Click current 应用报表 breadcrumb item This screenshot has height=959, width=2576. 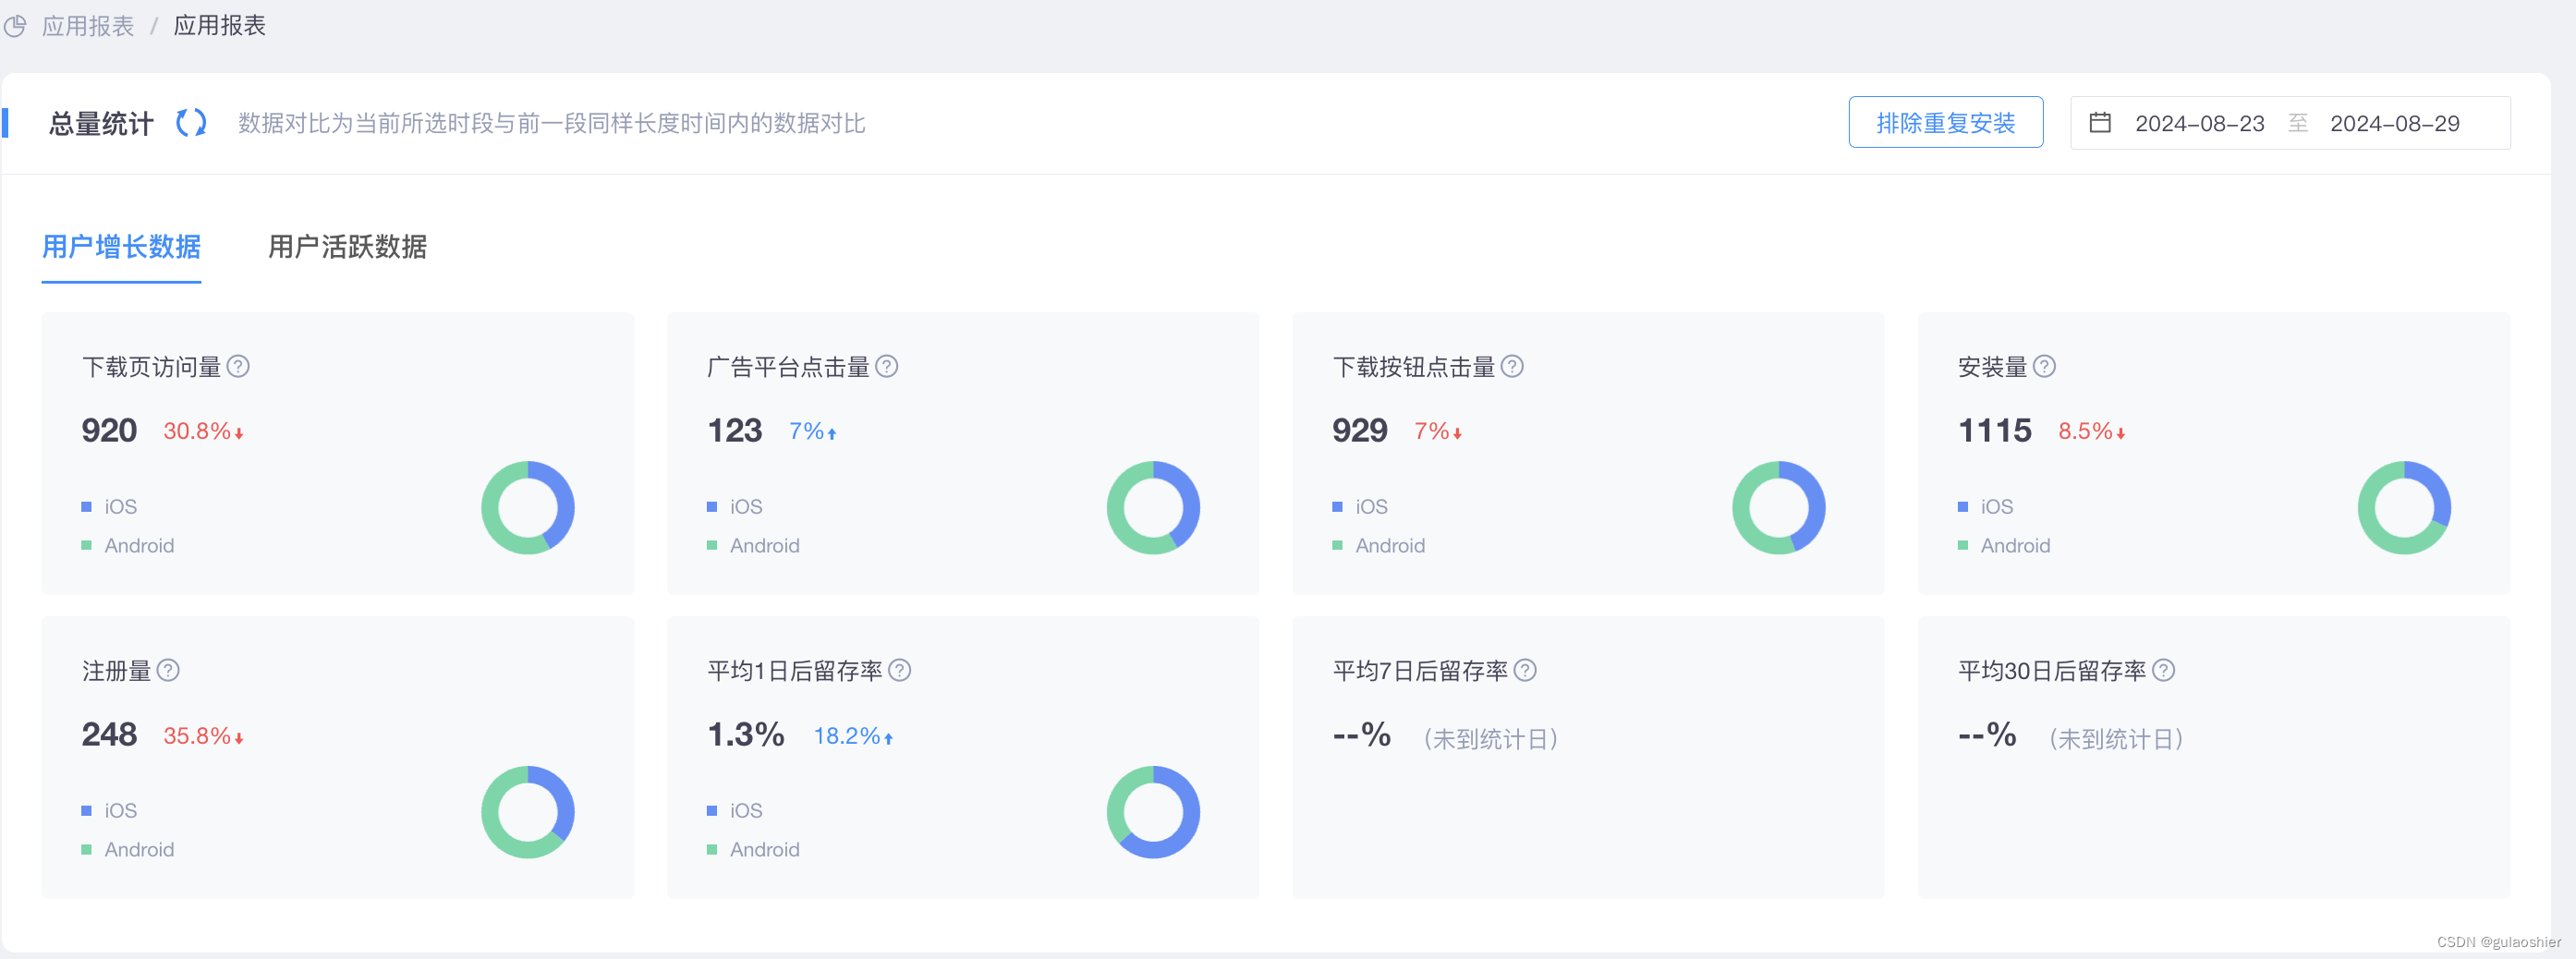(x=220, y=26)
